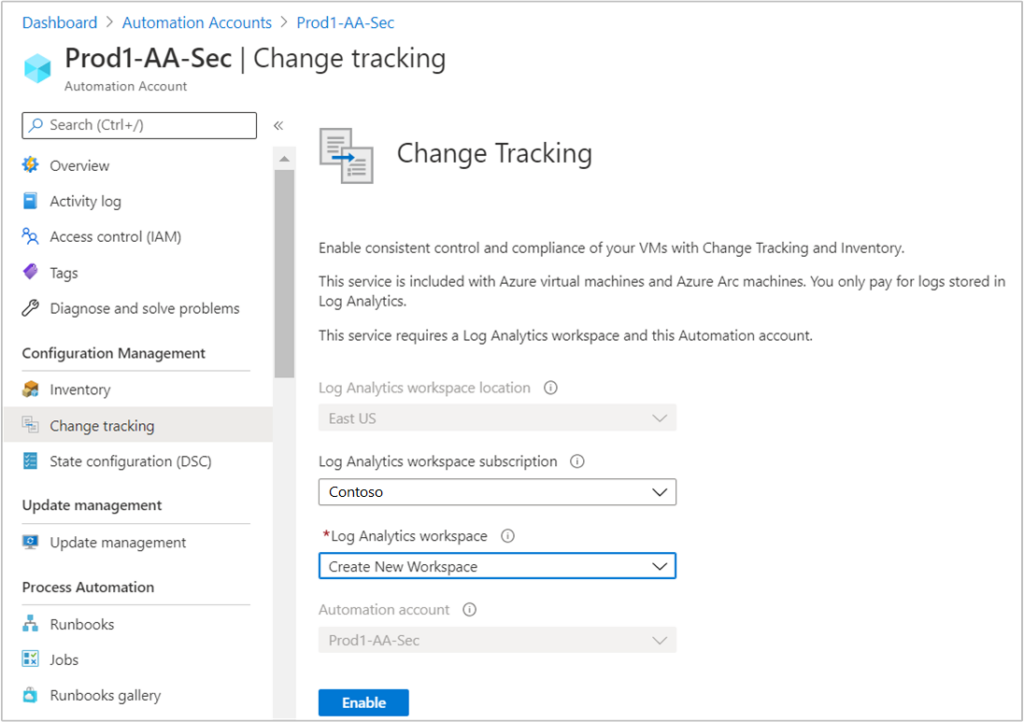Select the Inventory icon under Configuration Management
The height and width of the screenshot is (722, 1024).
point(33,389)
